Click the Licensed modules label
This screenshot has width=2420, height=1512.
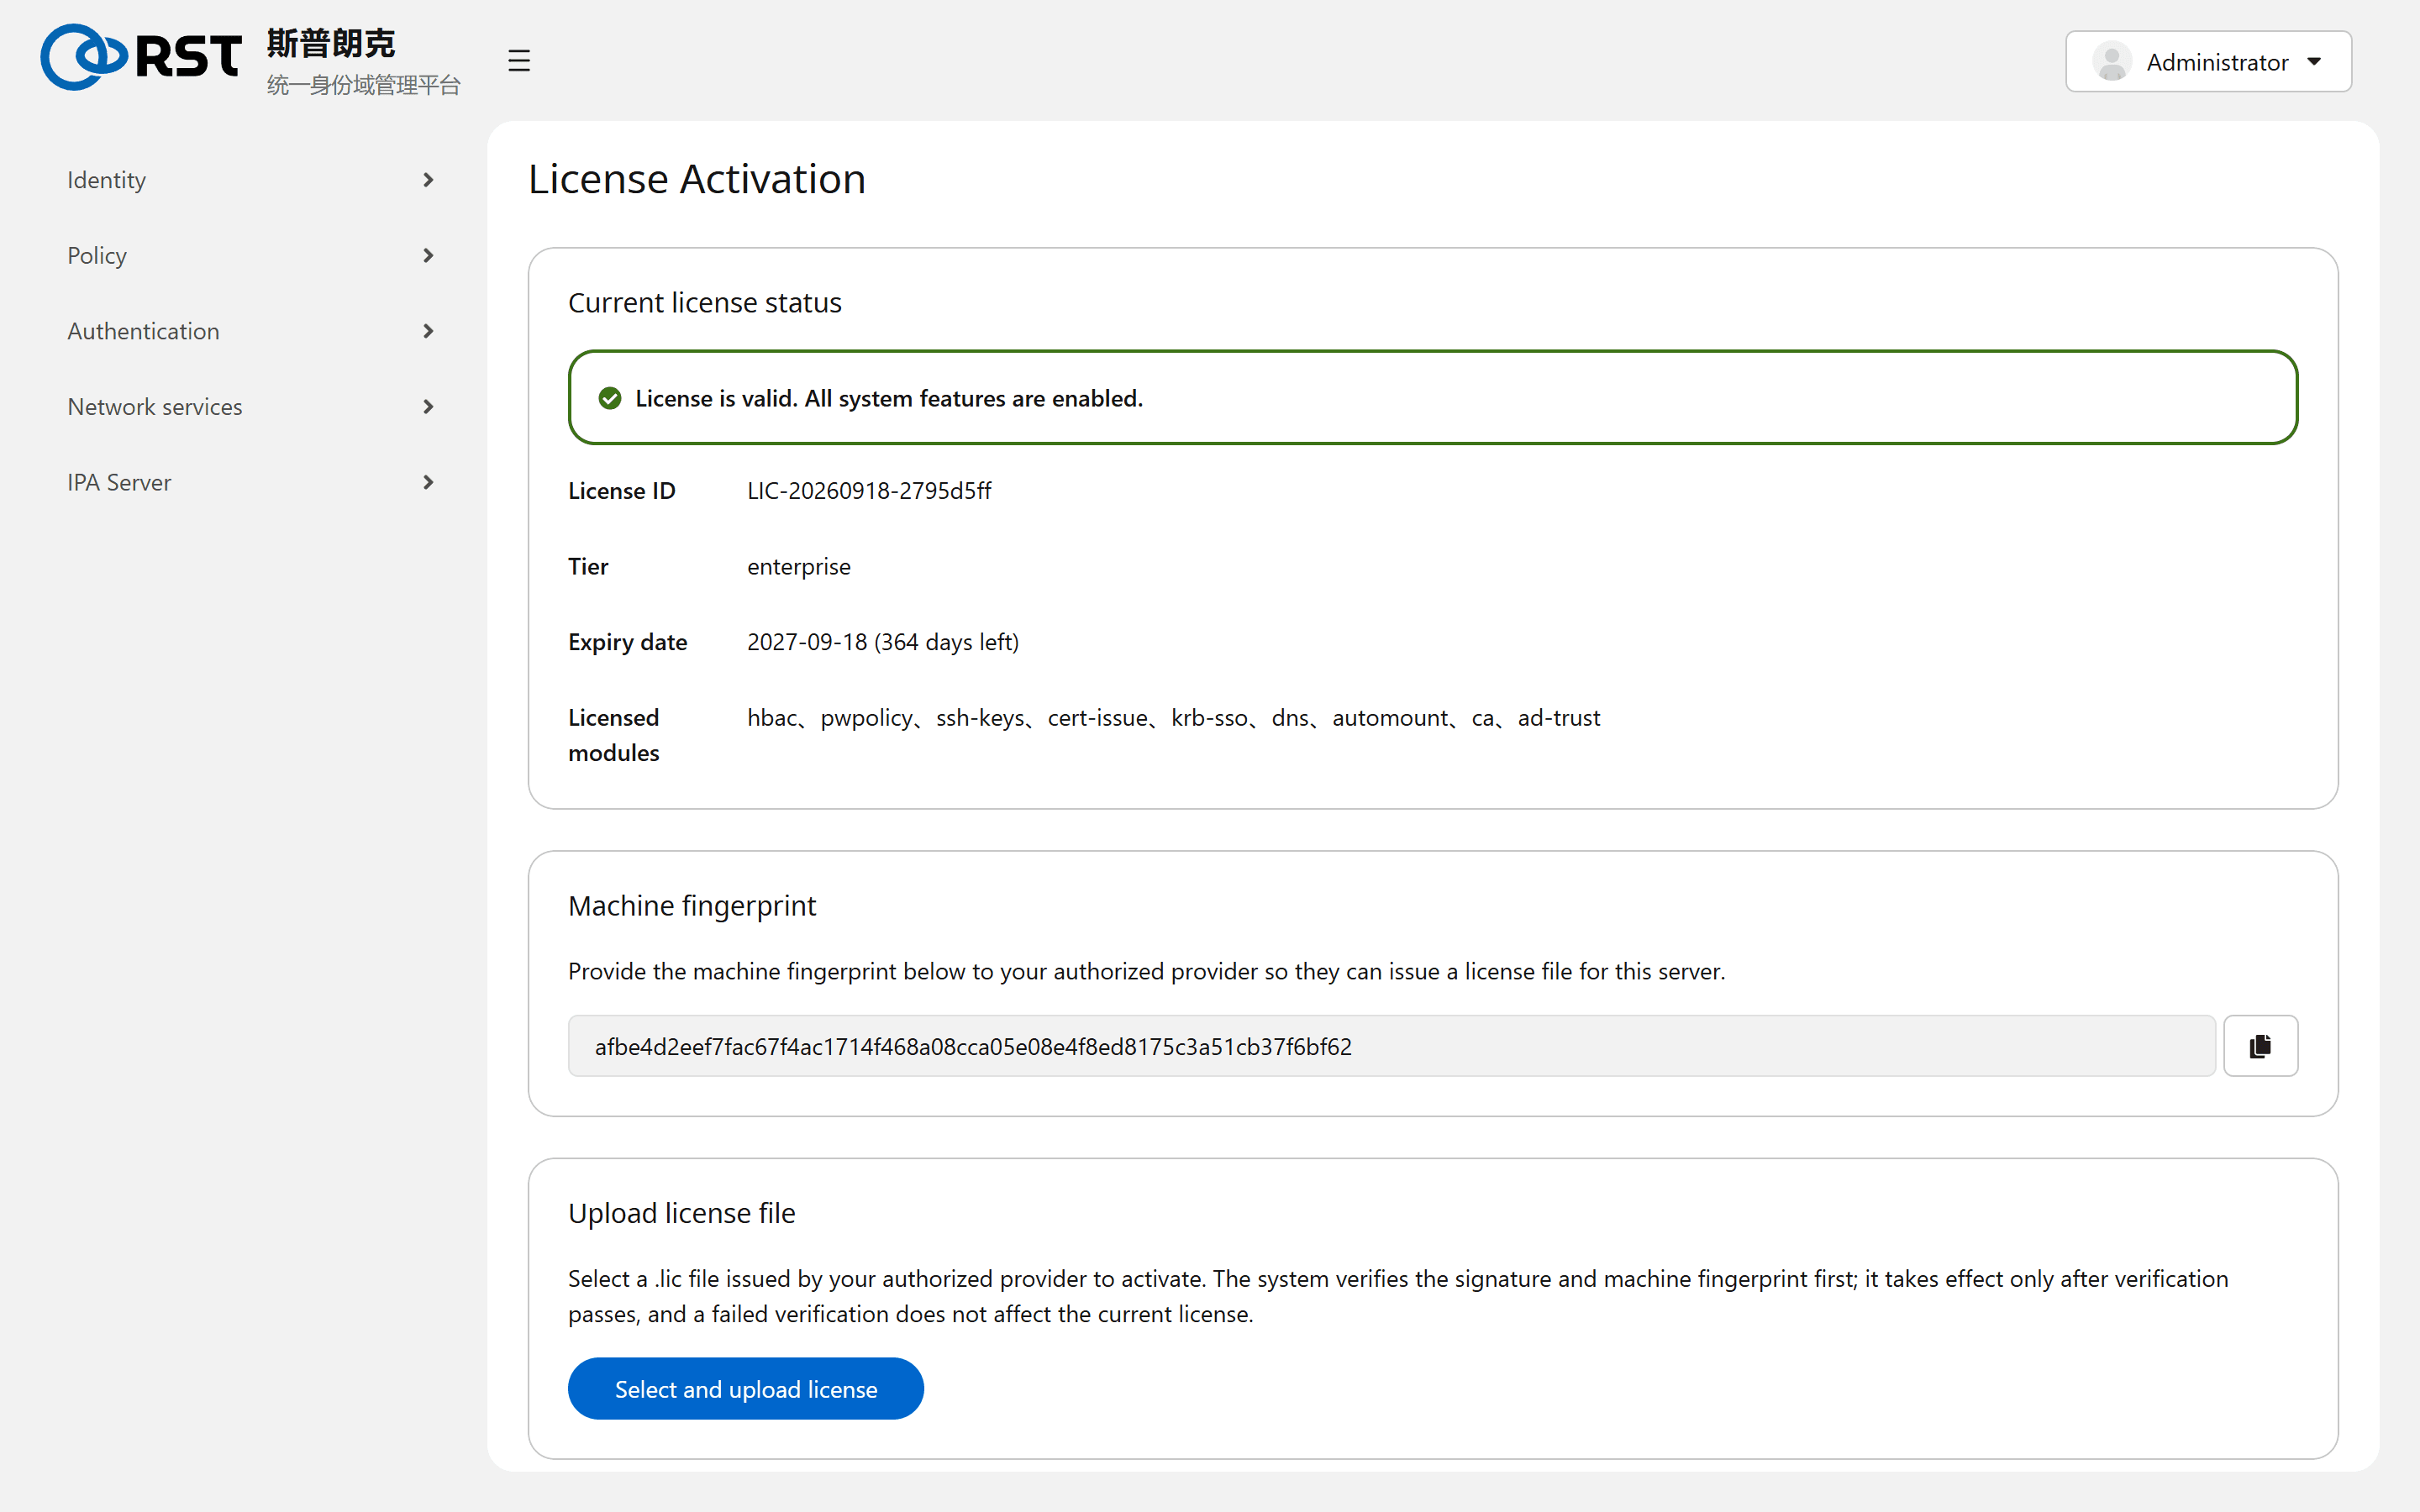[x=614, y=735]
